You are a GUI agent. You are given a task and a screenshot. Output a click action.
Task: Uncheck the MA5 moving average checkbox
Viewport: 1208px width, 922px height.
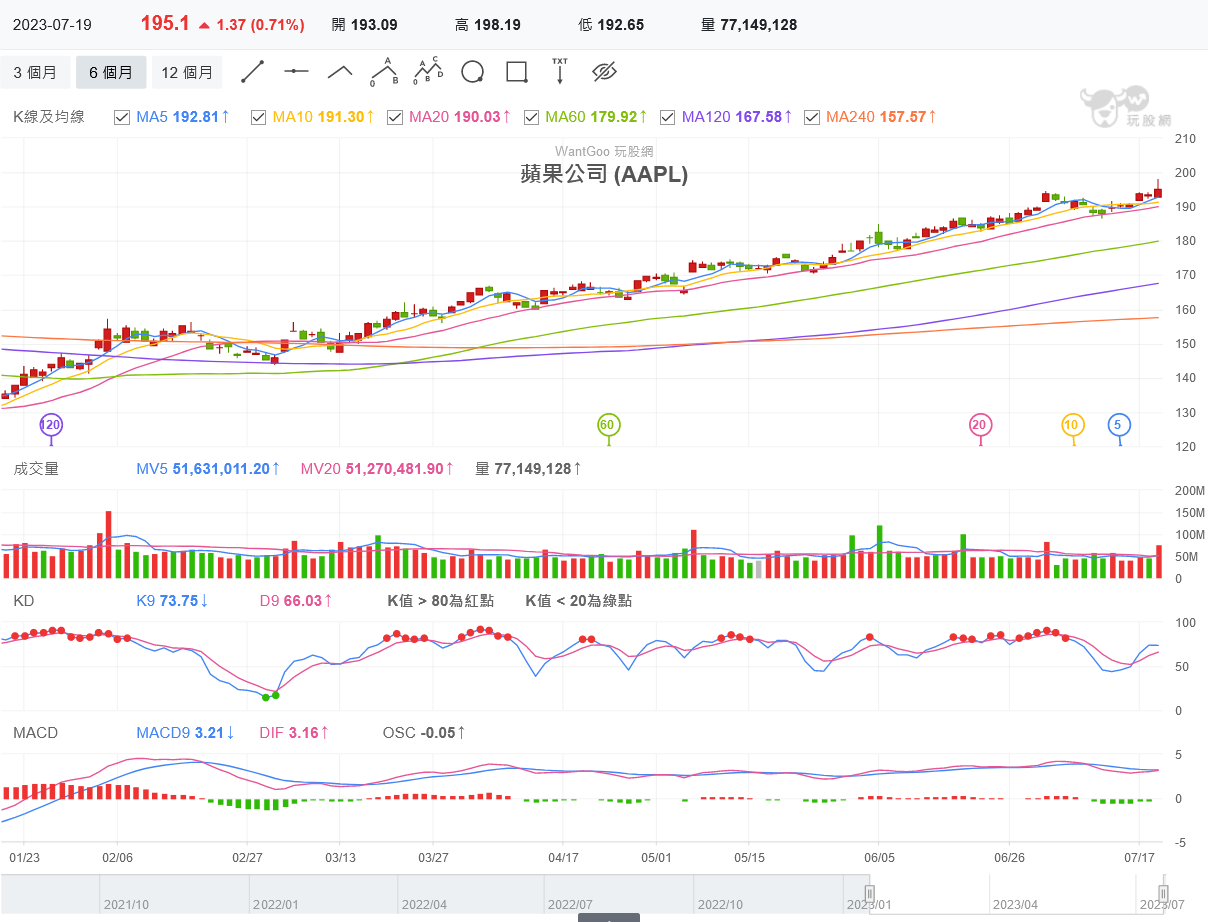click(122, 117)
